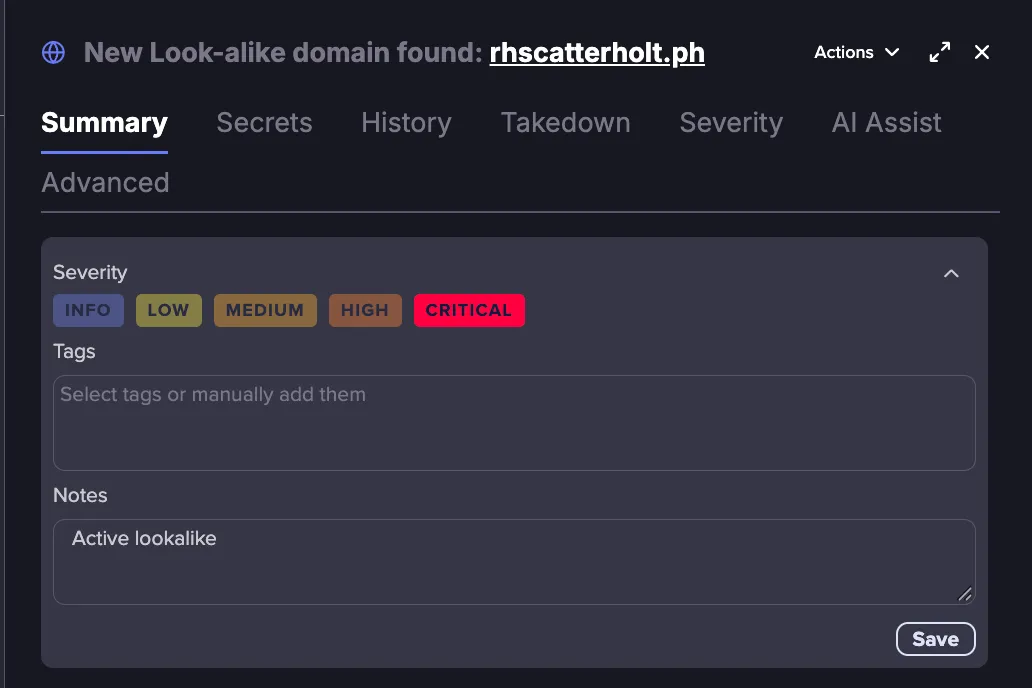The width and height of the screenshot is (1032, 688).
Task: Set severity to LOW
Action: point(168,310)
